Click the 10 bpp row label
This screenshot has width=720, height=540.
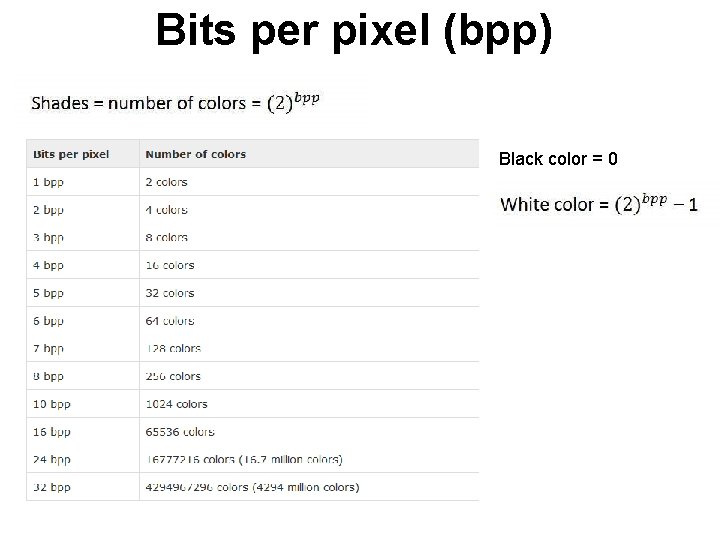[x=51, y=404]
